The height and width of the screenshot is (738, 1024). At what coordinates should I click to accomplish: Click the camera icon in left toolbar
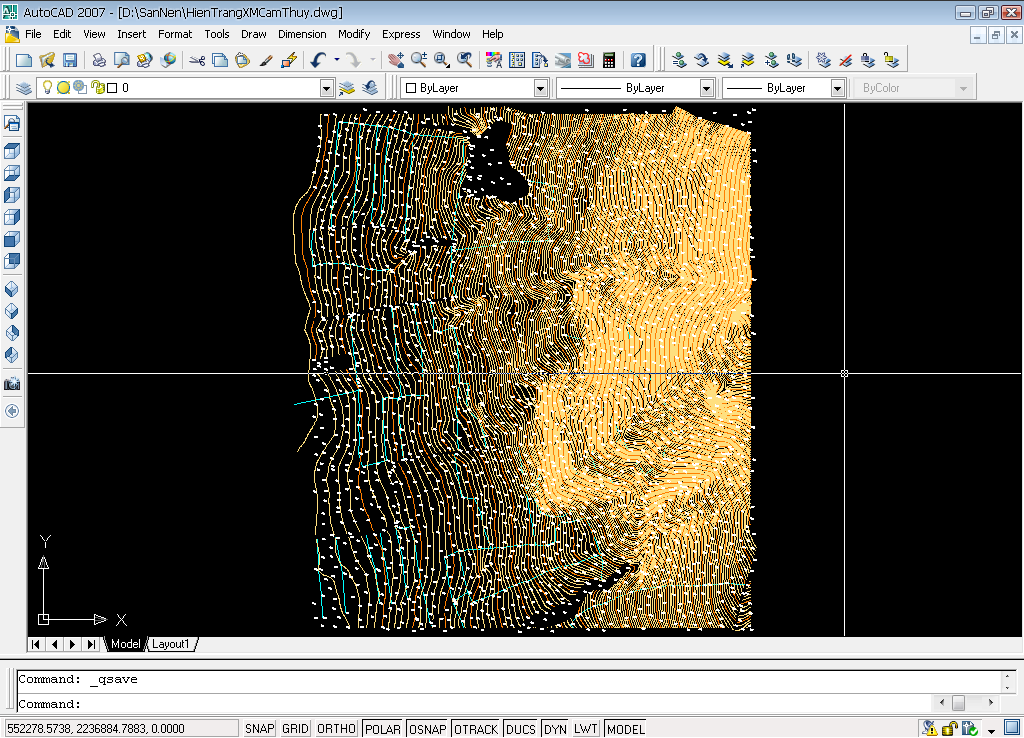tap(12, 384)
